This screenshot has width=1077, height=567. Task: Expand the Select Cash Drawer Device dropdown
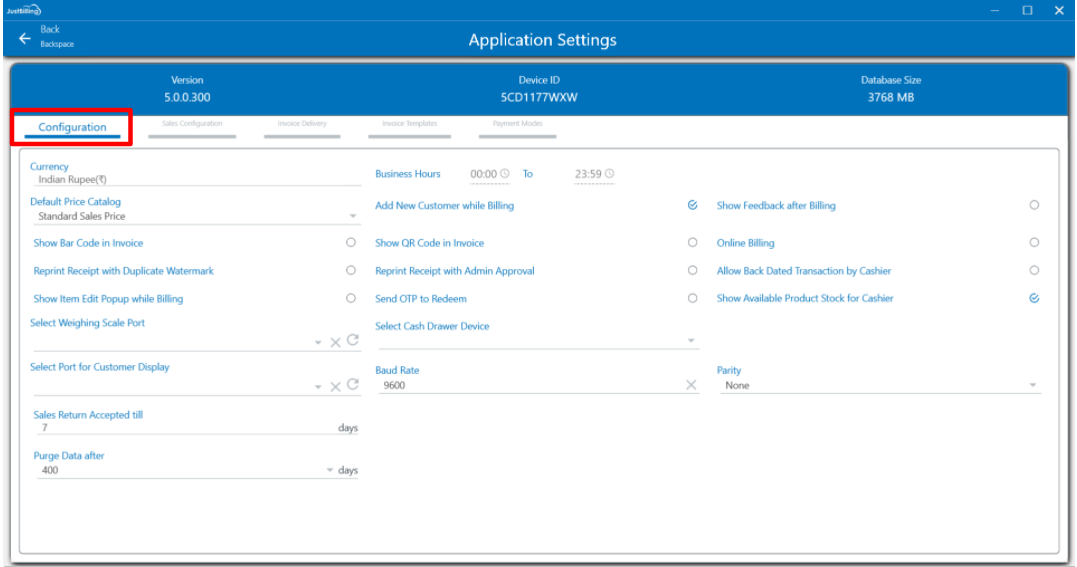(691, 341)
